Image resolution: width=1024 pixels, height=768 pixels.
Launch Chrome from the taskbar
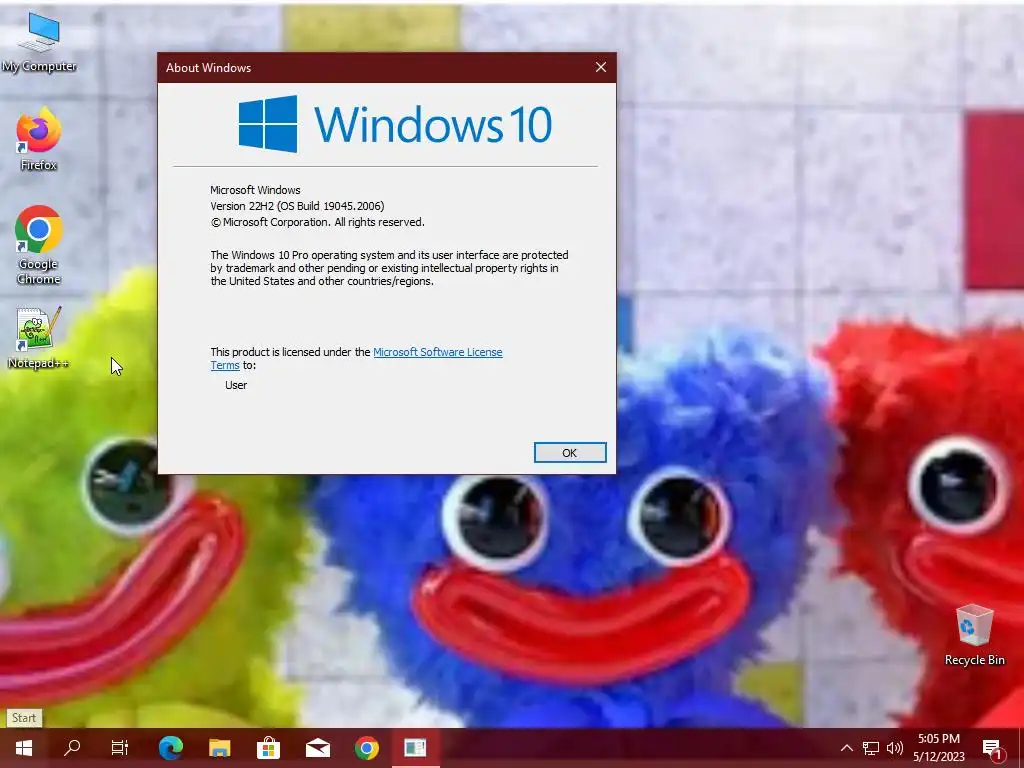[366, 748]
